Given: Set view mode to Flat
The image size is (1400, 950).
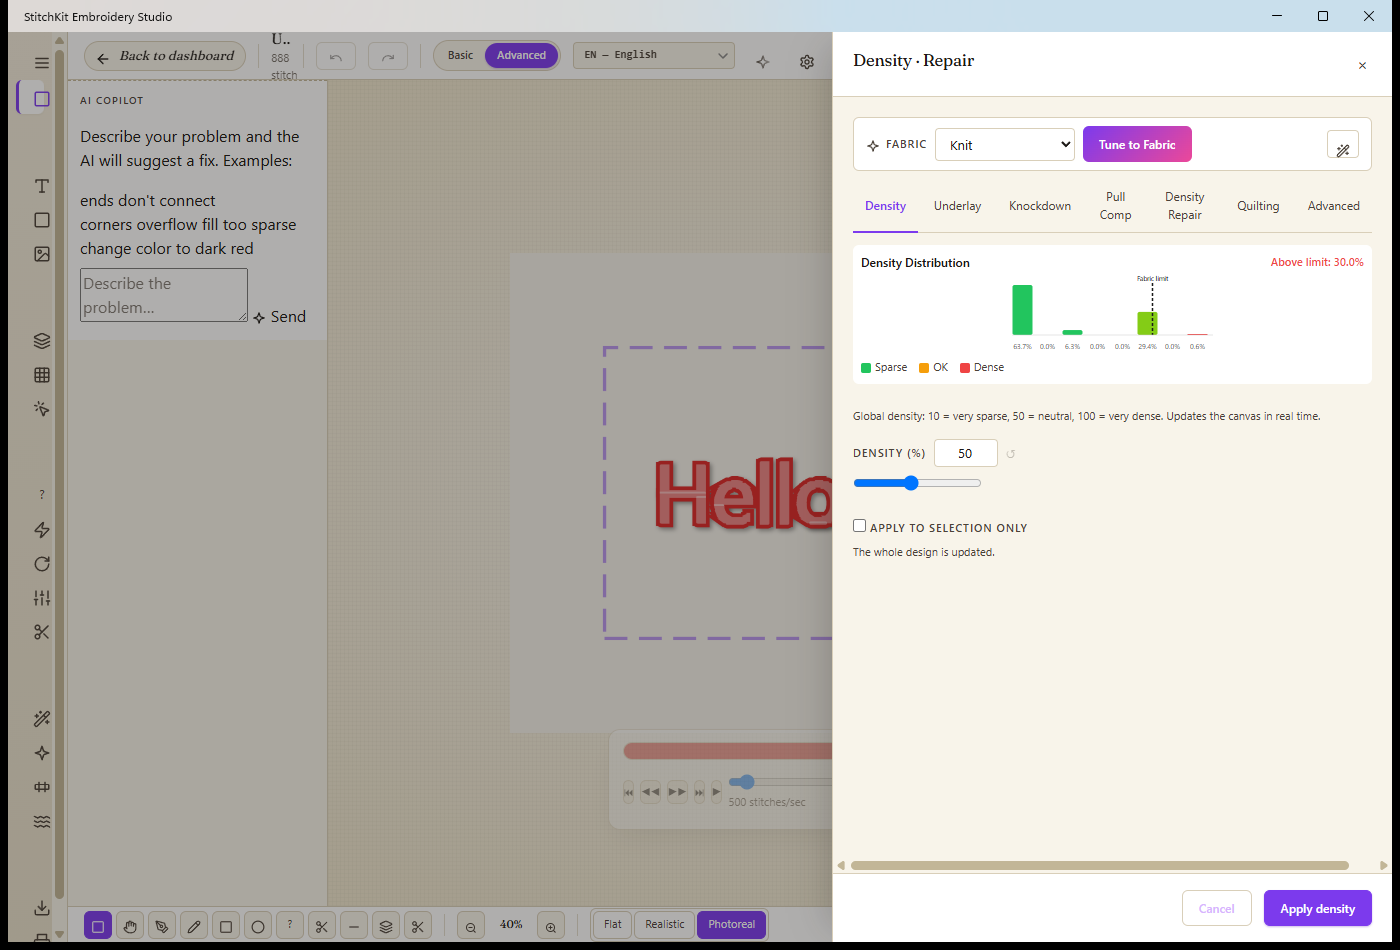Looking at the screenshot, I should pyautogui.click(x=613, y=925).
